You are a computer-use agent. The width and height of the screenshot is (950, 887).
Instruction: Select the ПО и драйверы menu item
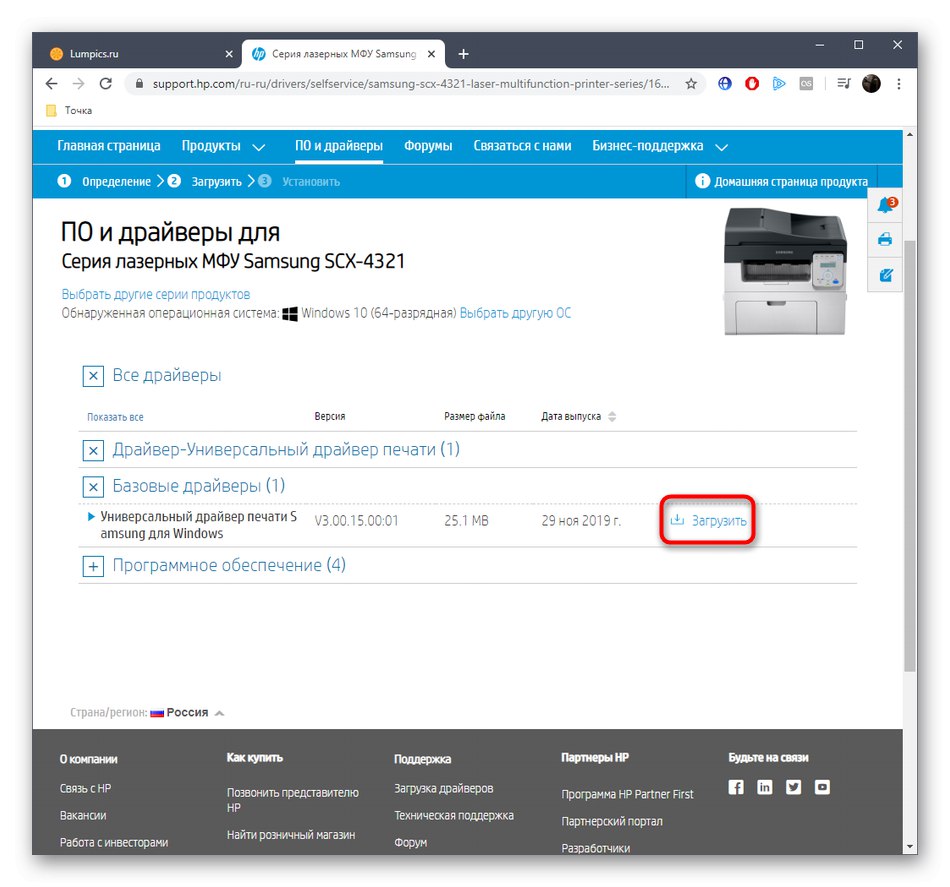pyautogui.click(x=341, y=145)
